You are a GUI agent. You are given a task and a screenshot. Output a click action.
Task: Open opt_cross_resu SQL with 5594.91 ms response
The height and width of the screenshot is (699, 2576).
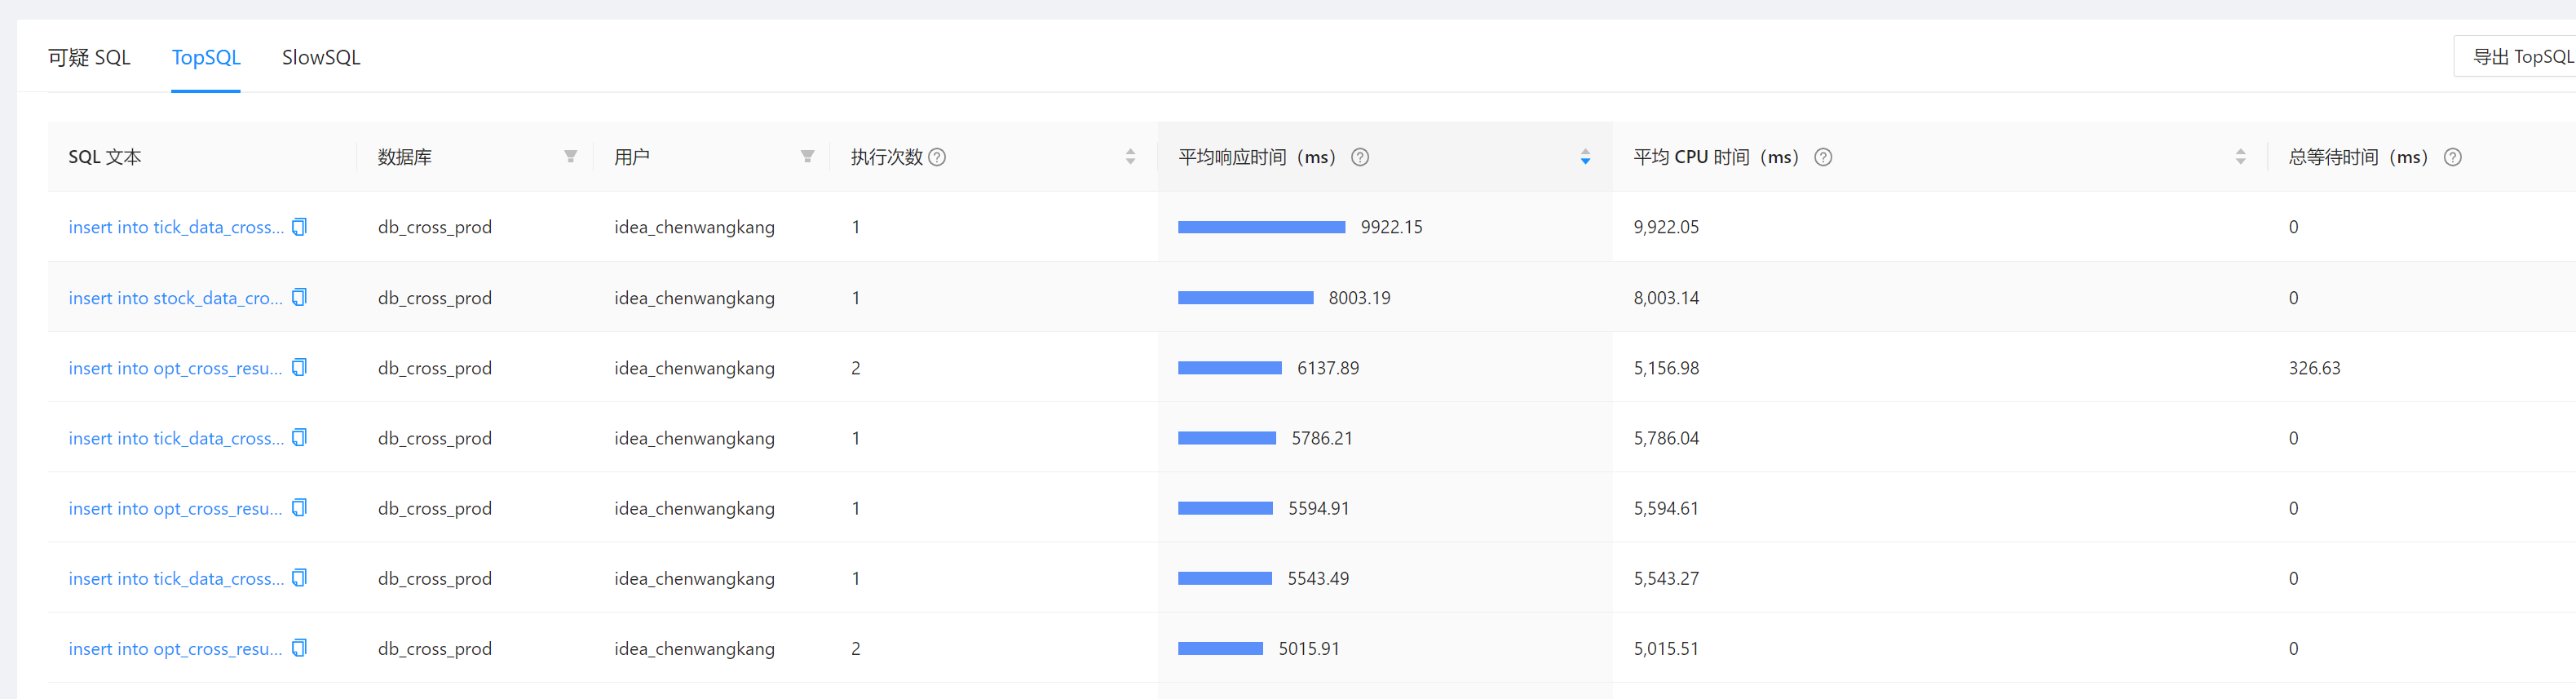(x=176, y=508)
